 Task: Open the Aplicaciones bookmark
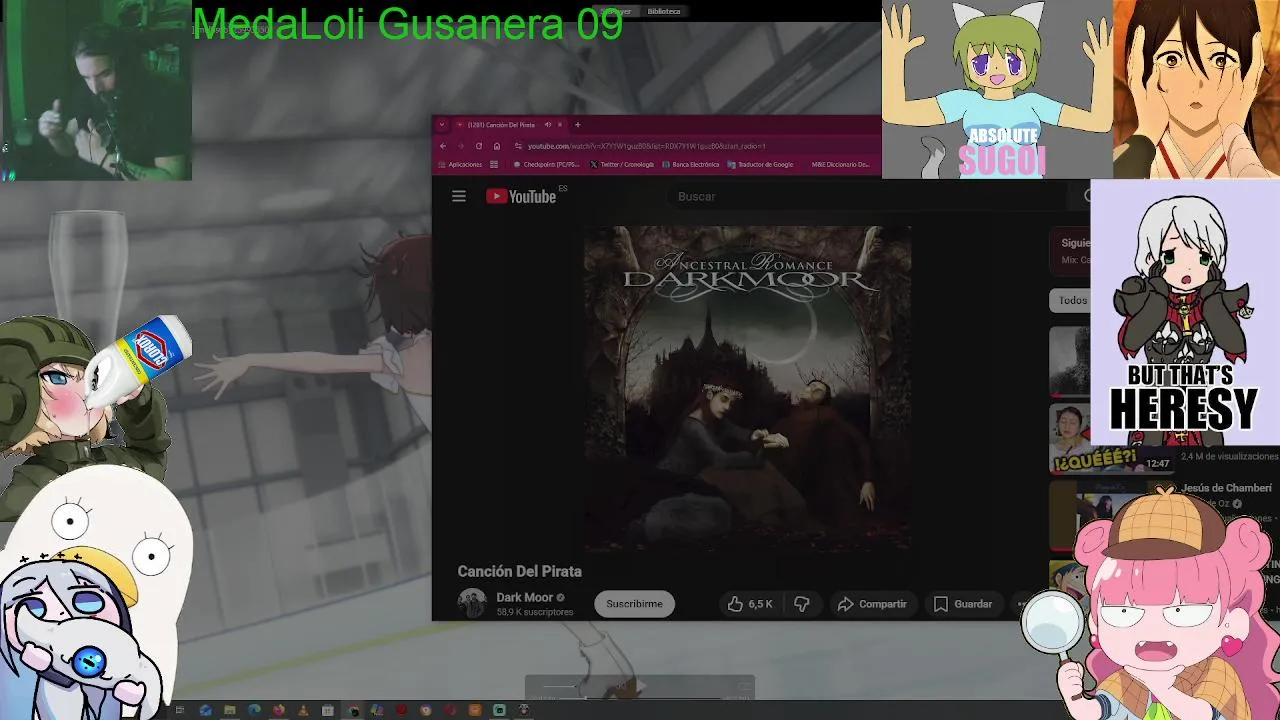point(460,165)
